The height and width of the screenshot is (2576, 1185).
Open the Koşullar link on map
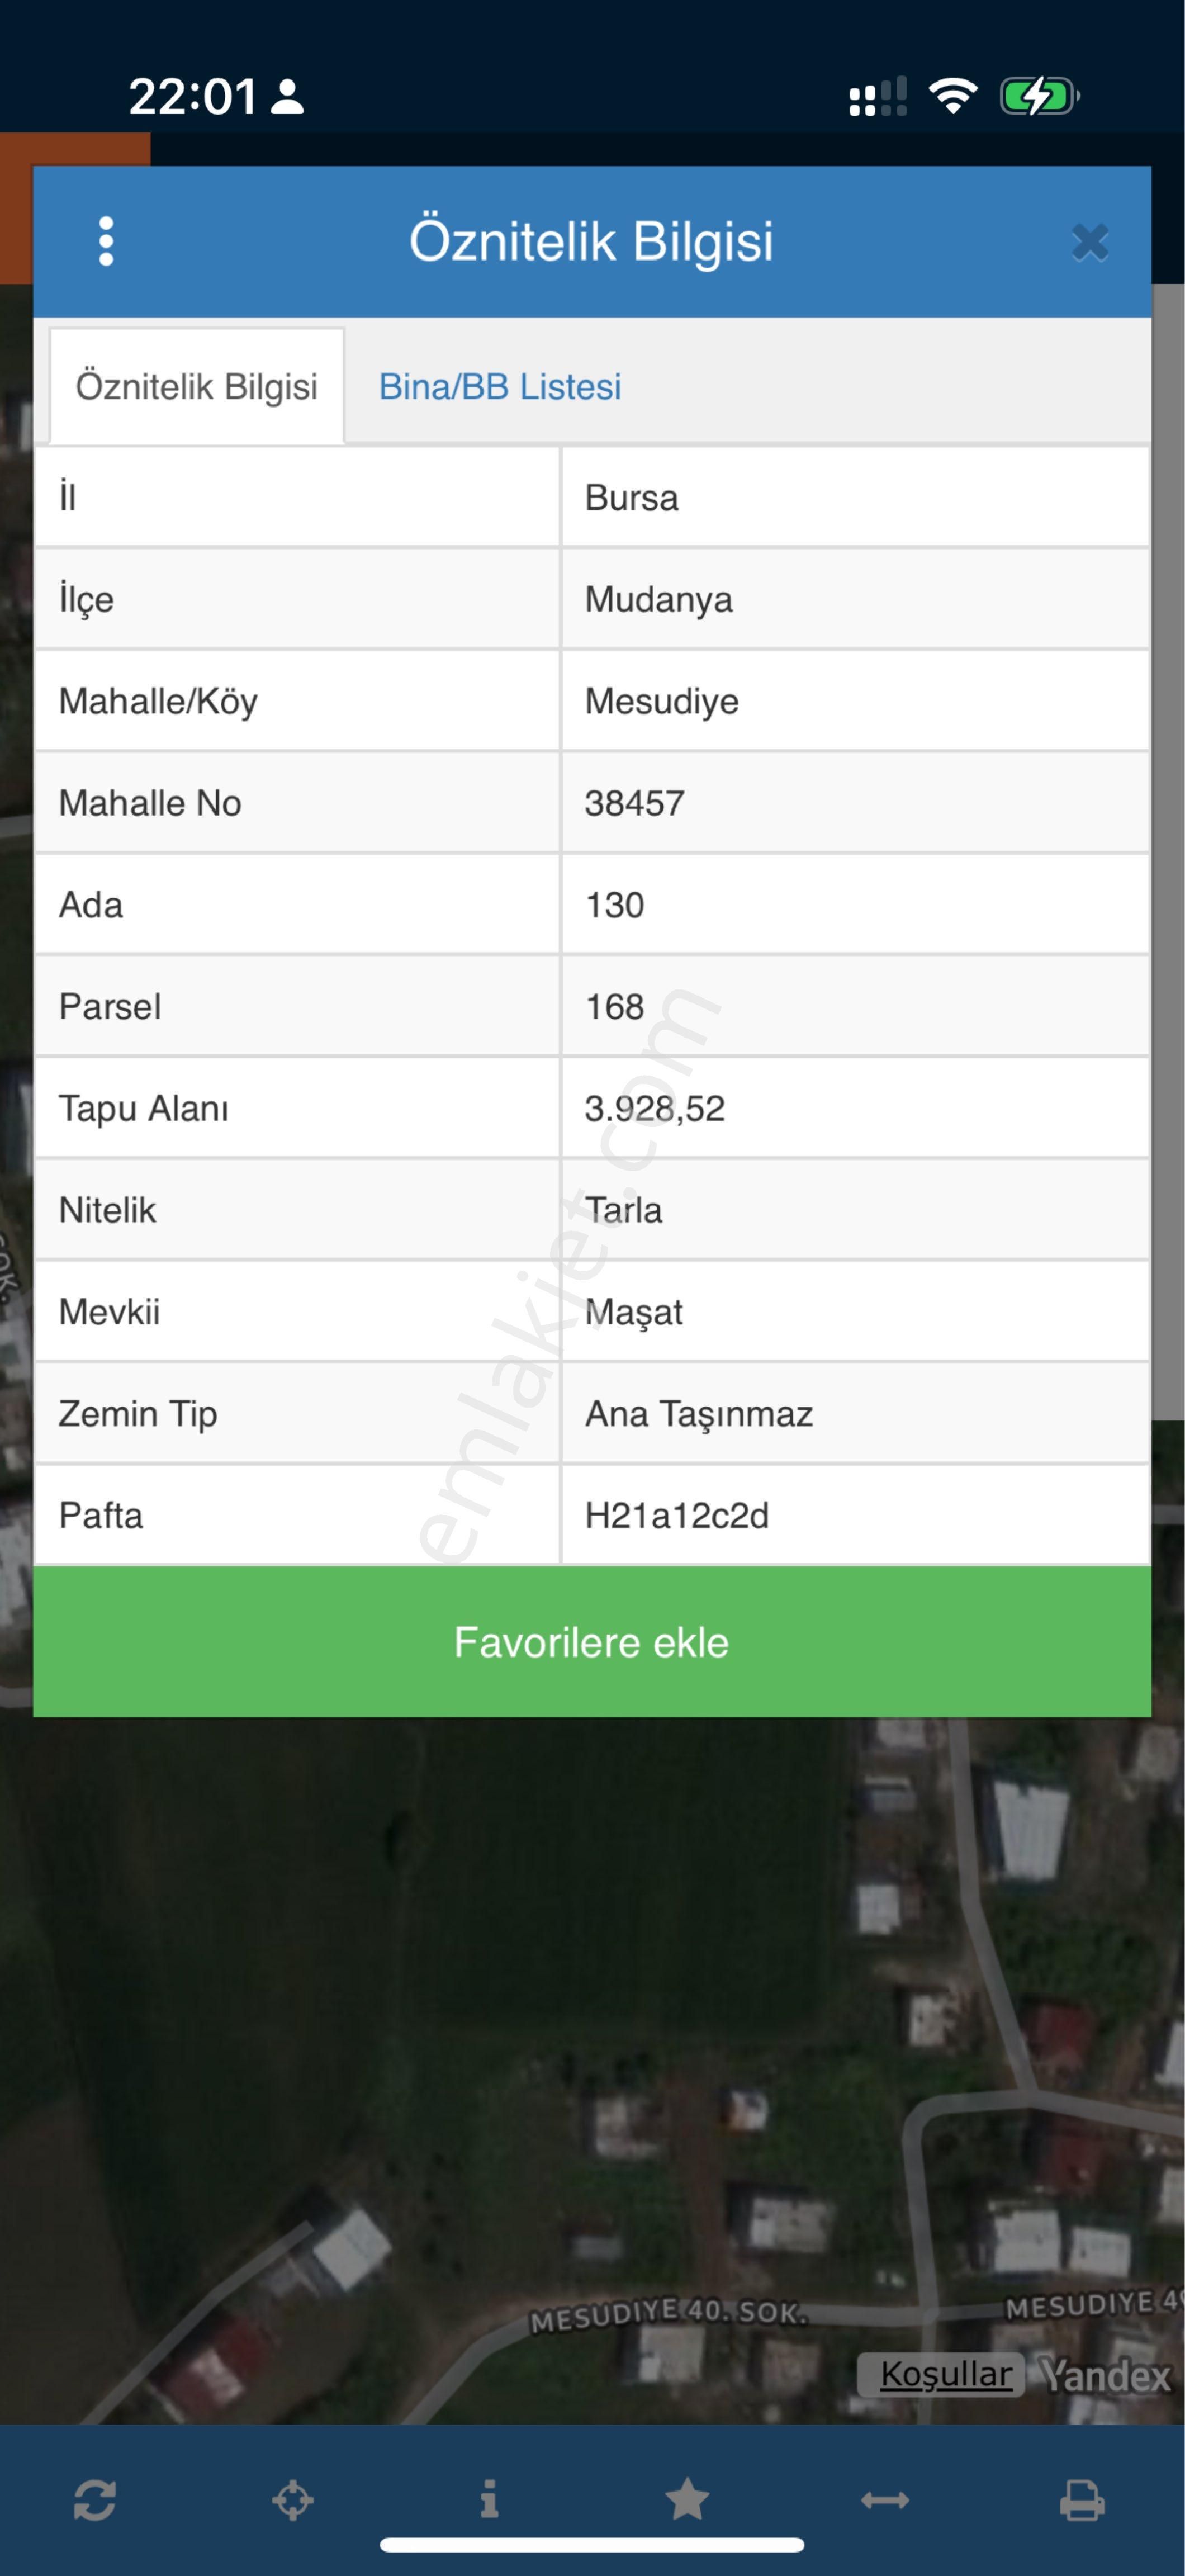945,2374
